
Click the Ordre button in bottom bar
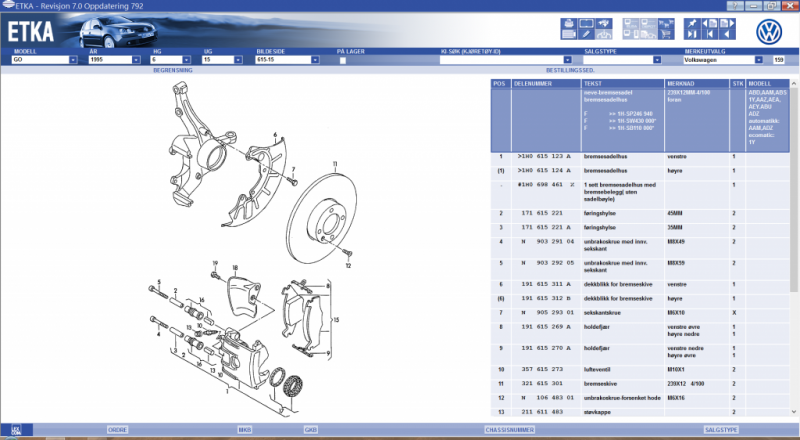(x=118, y=429)
